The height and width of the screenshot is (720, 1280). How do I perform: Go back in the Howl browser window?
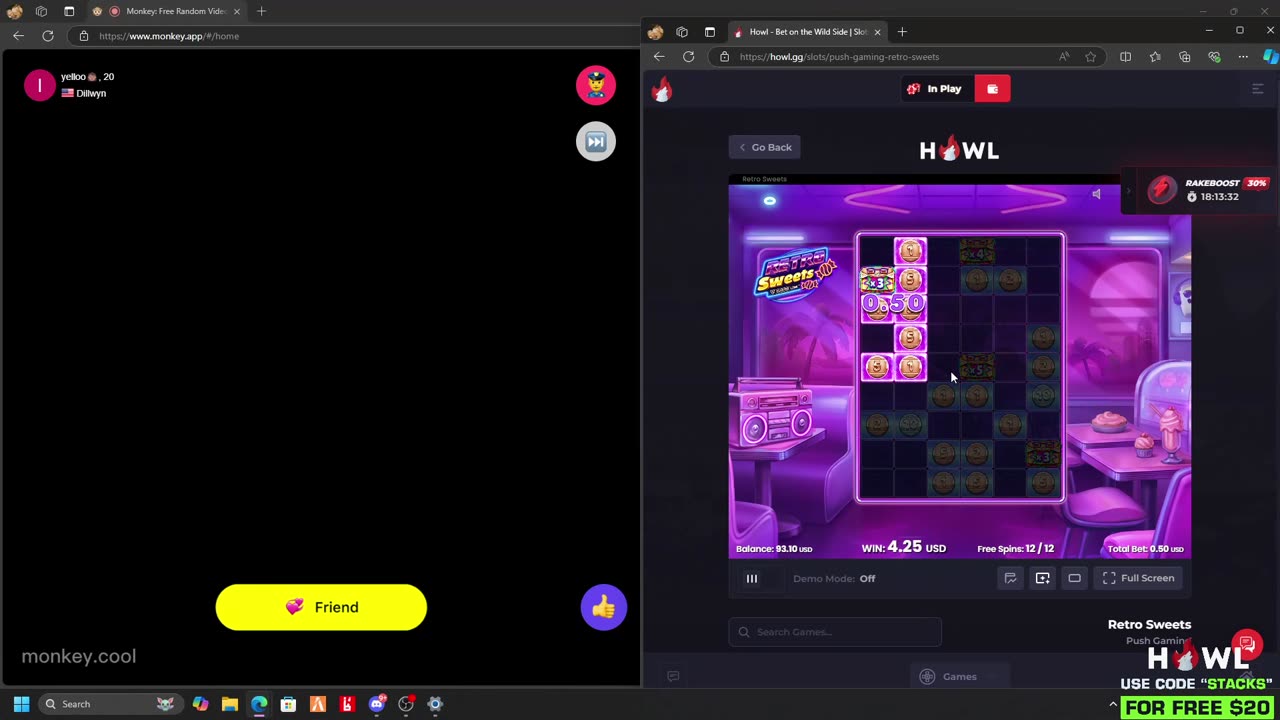point(659,56)
